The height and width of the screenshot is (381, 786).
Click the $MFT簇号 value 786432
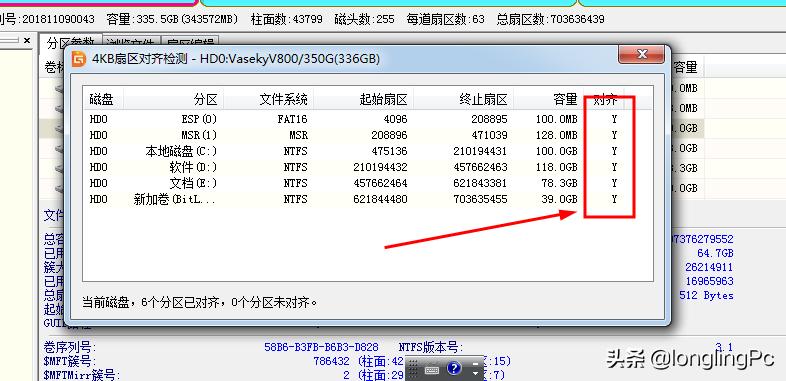click(x=331, y=361)
